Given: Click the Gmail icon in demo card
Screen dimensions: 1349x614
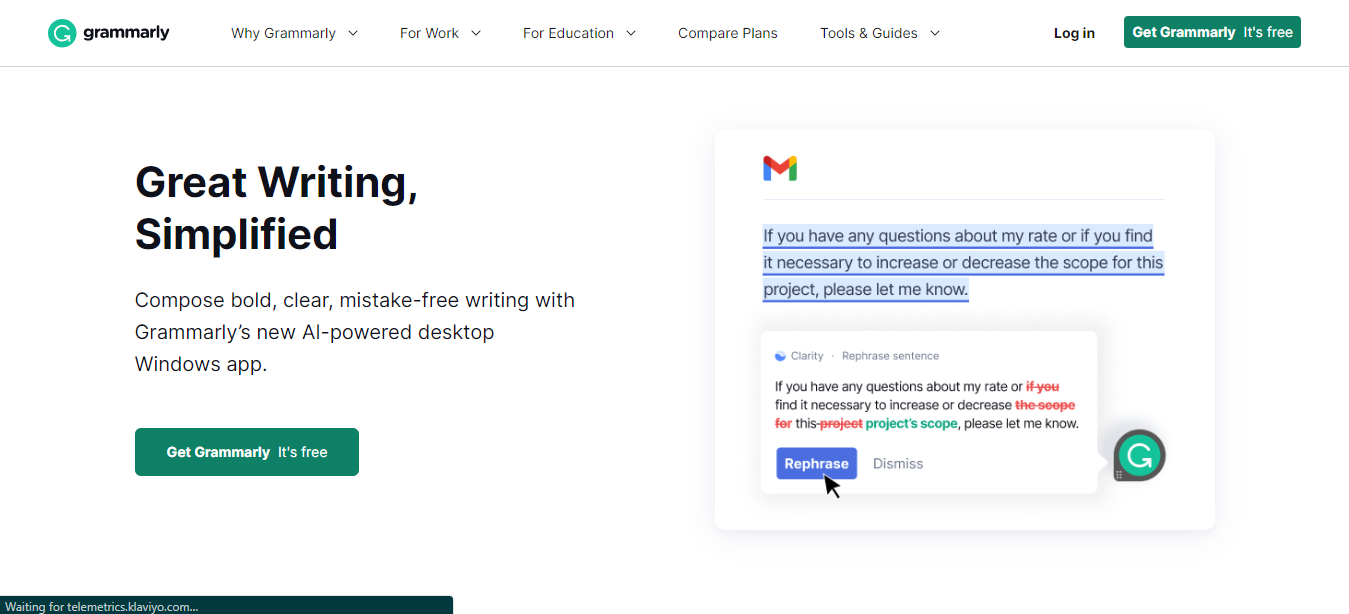Looking at the screenshot, I should click(x=780, y=168).
